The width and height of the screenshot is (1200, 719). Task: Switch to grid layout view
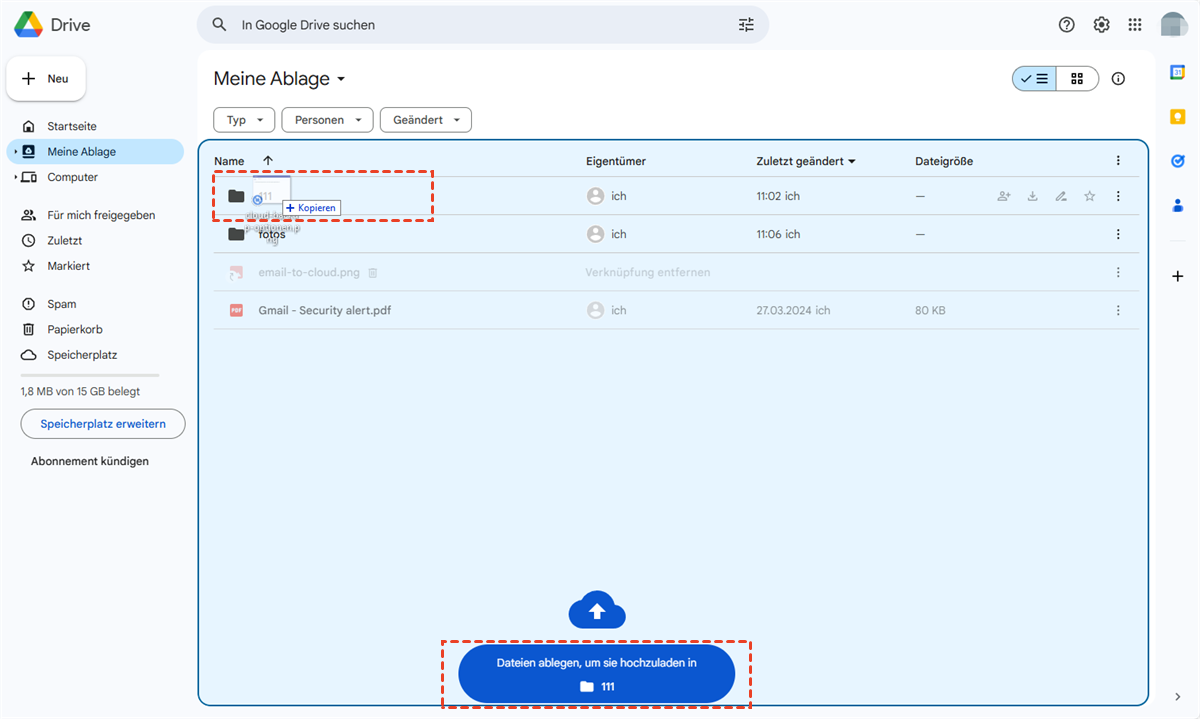click(1077, 79)
